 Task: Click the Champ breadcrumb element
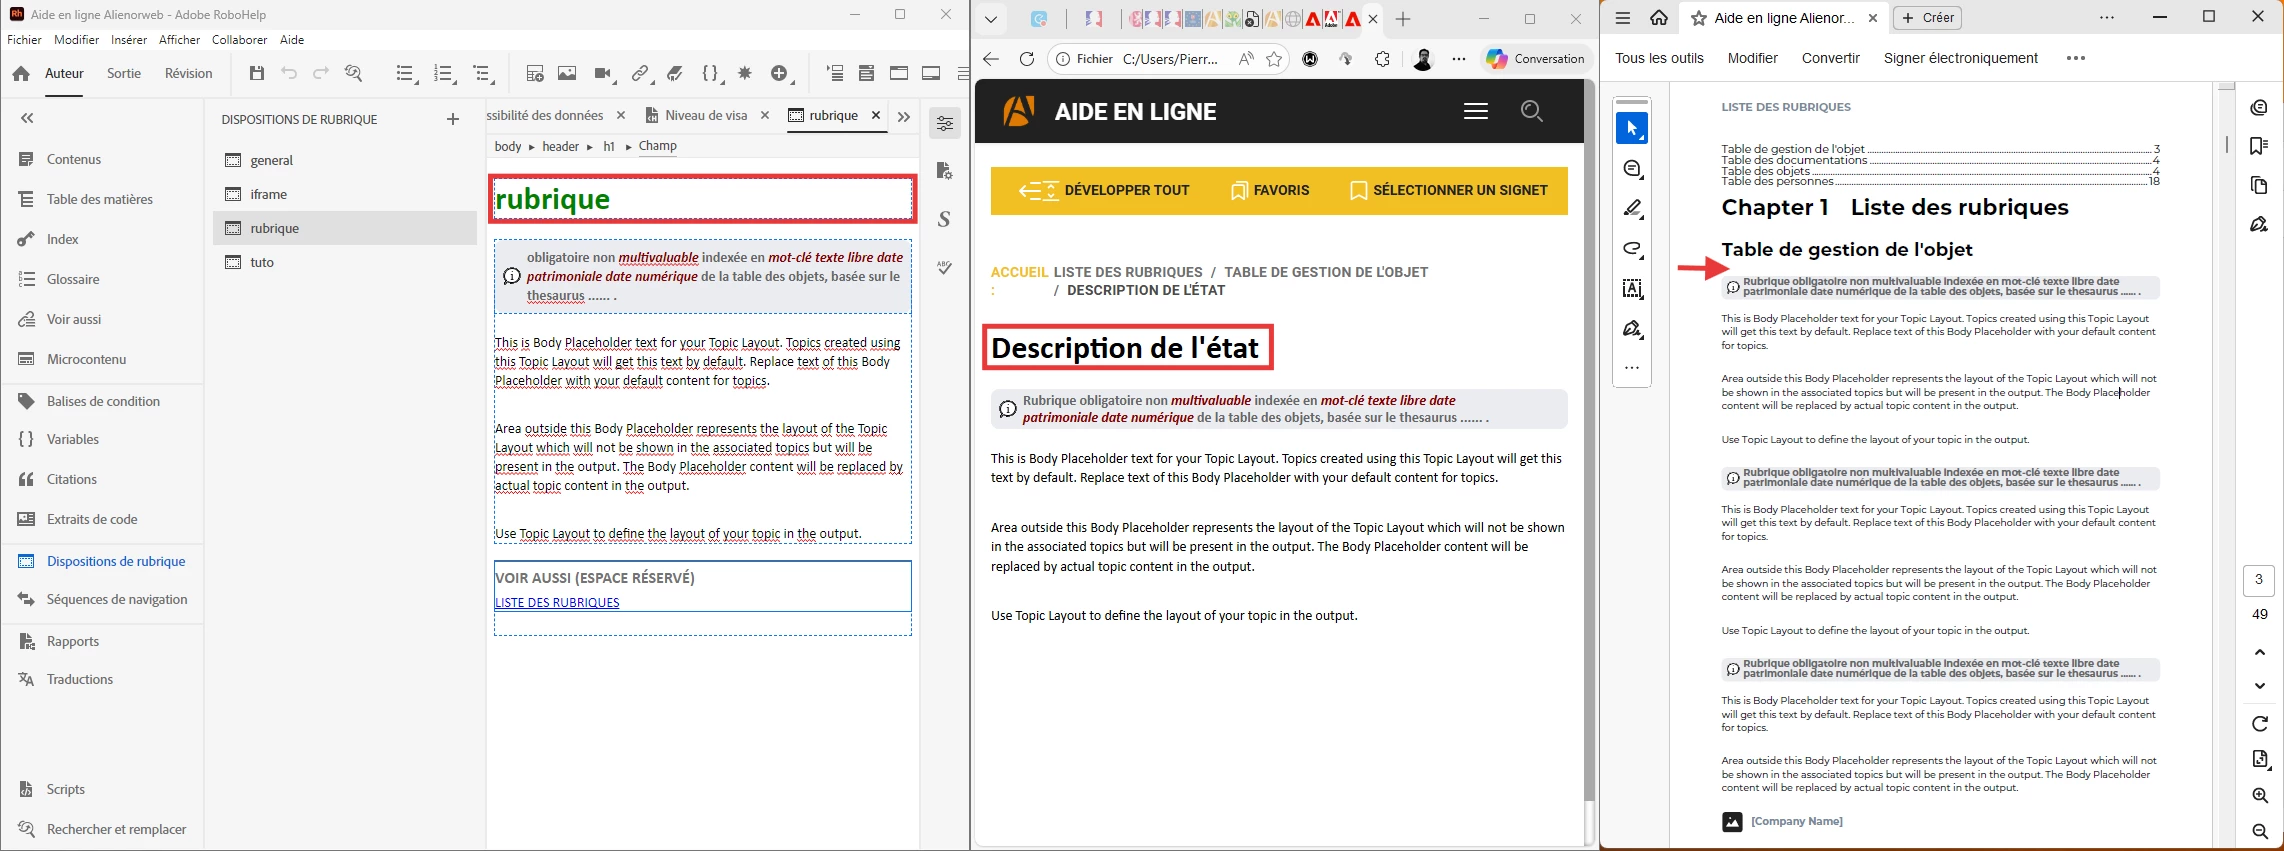coord(657,146)
